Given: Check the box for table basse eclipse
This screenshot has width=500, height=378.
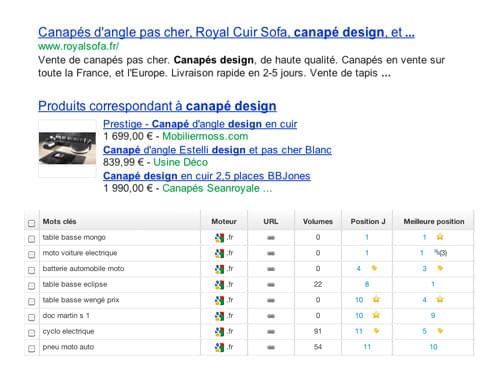Looking at the screenshot, I should (31, 286).
